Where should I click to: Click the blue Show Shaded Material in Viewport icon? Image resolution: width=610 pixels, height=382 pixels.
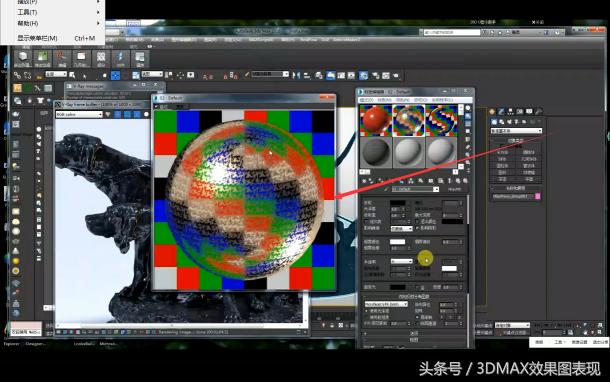(x=401, y=181)
